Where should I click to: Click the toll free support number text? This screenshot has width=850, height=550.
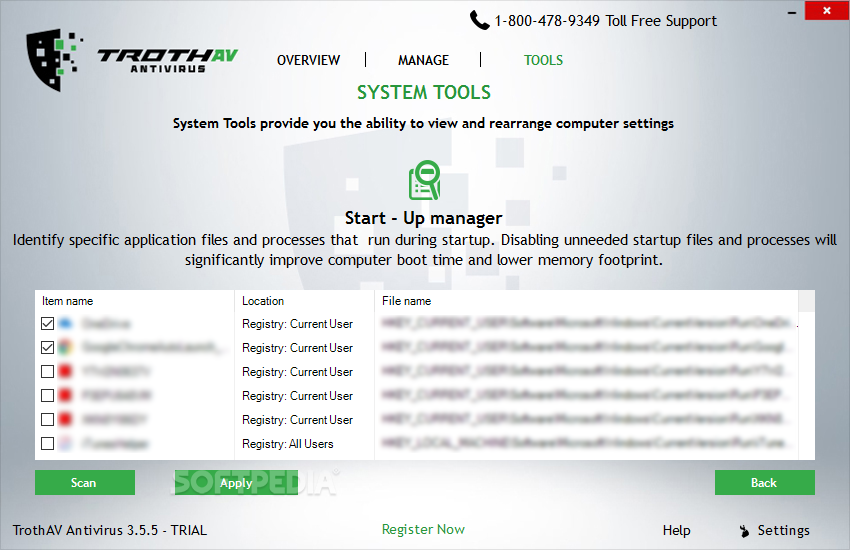(x=606, y=21)
